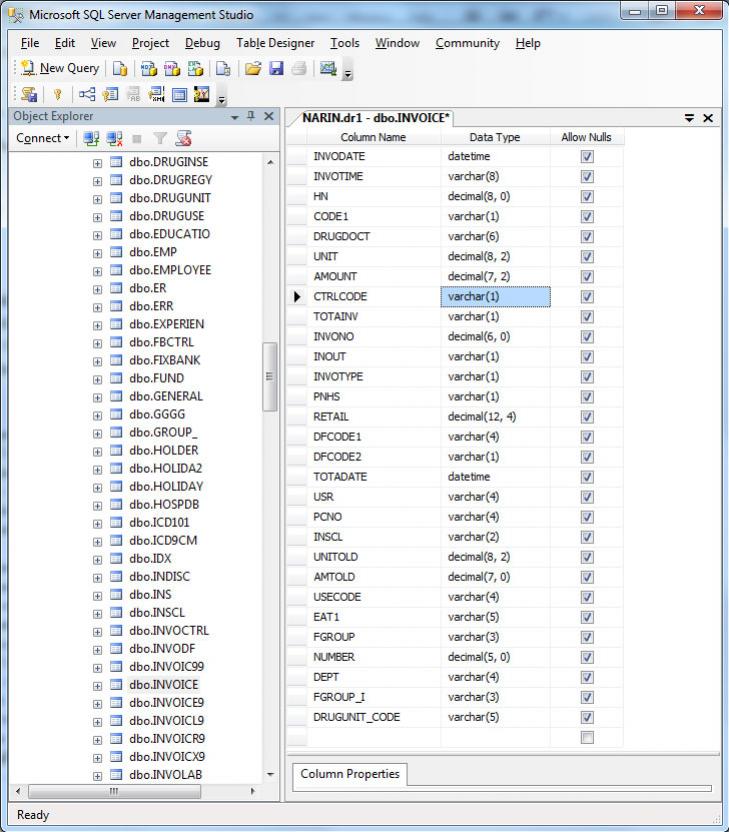Viewport: 729px width, 832px height.
Task: Expand the dbo.EMPLOYEE table node
Action: 97,271
